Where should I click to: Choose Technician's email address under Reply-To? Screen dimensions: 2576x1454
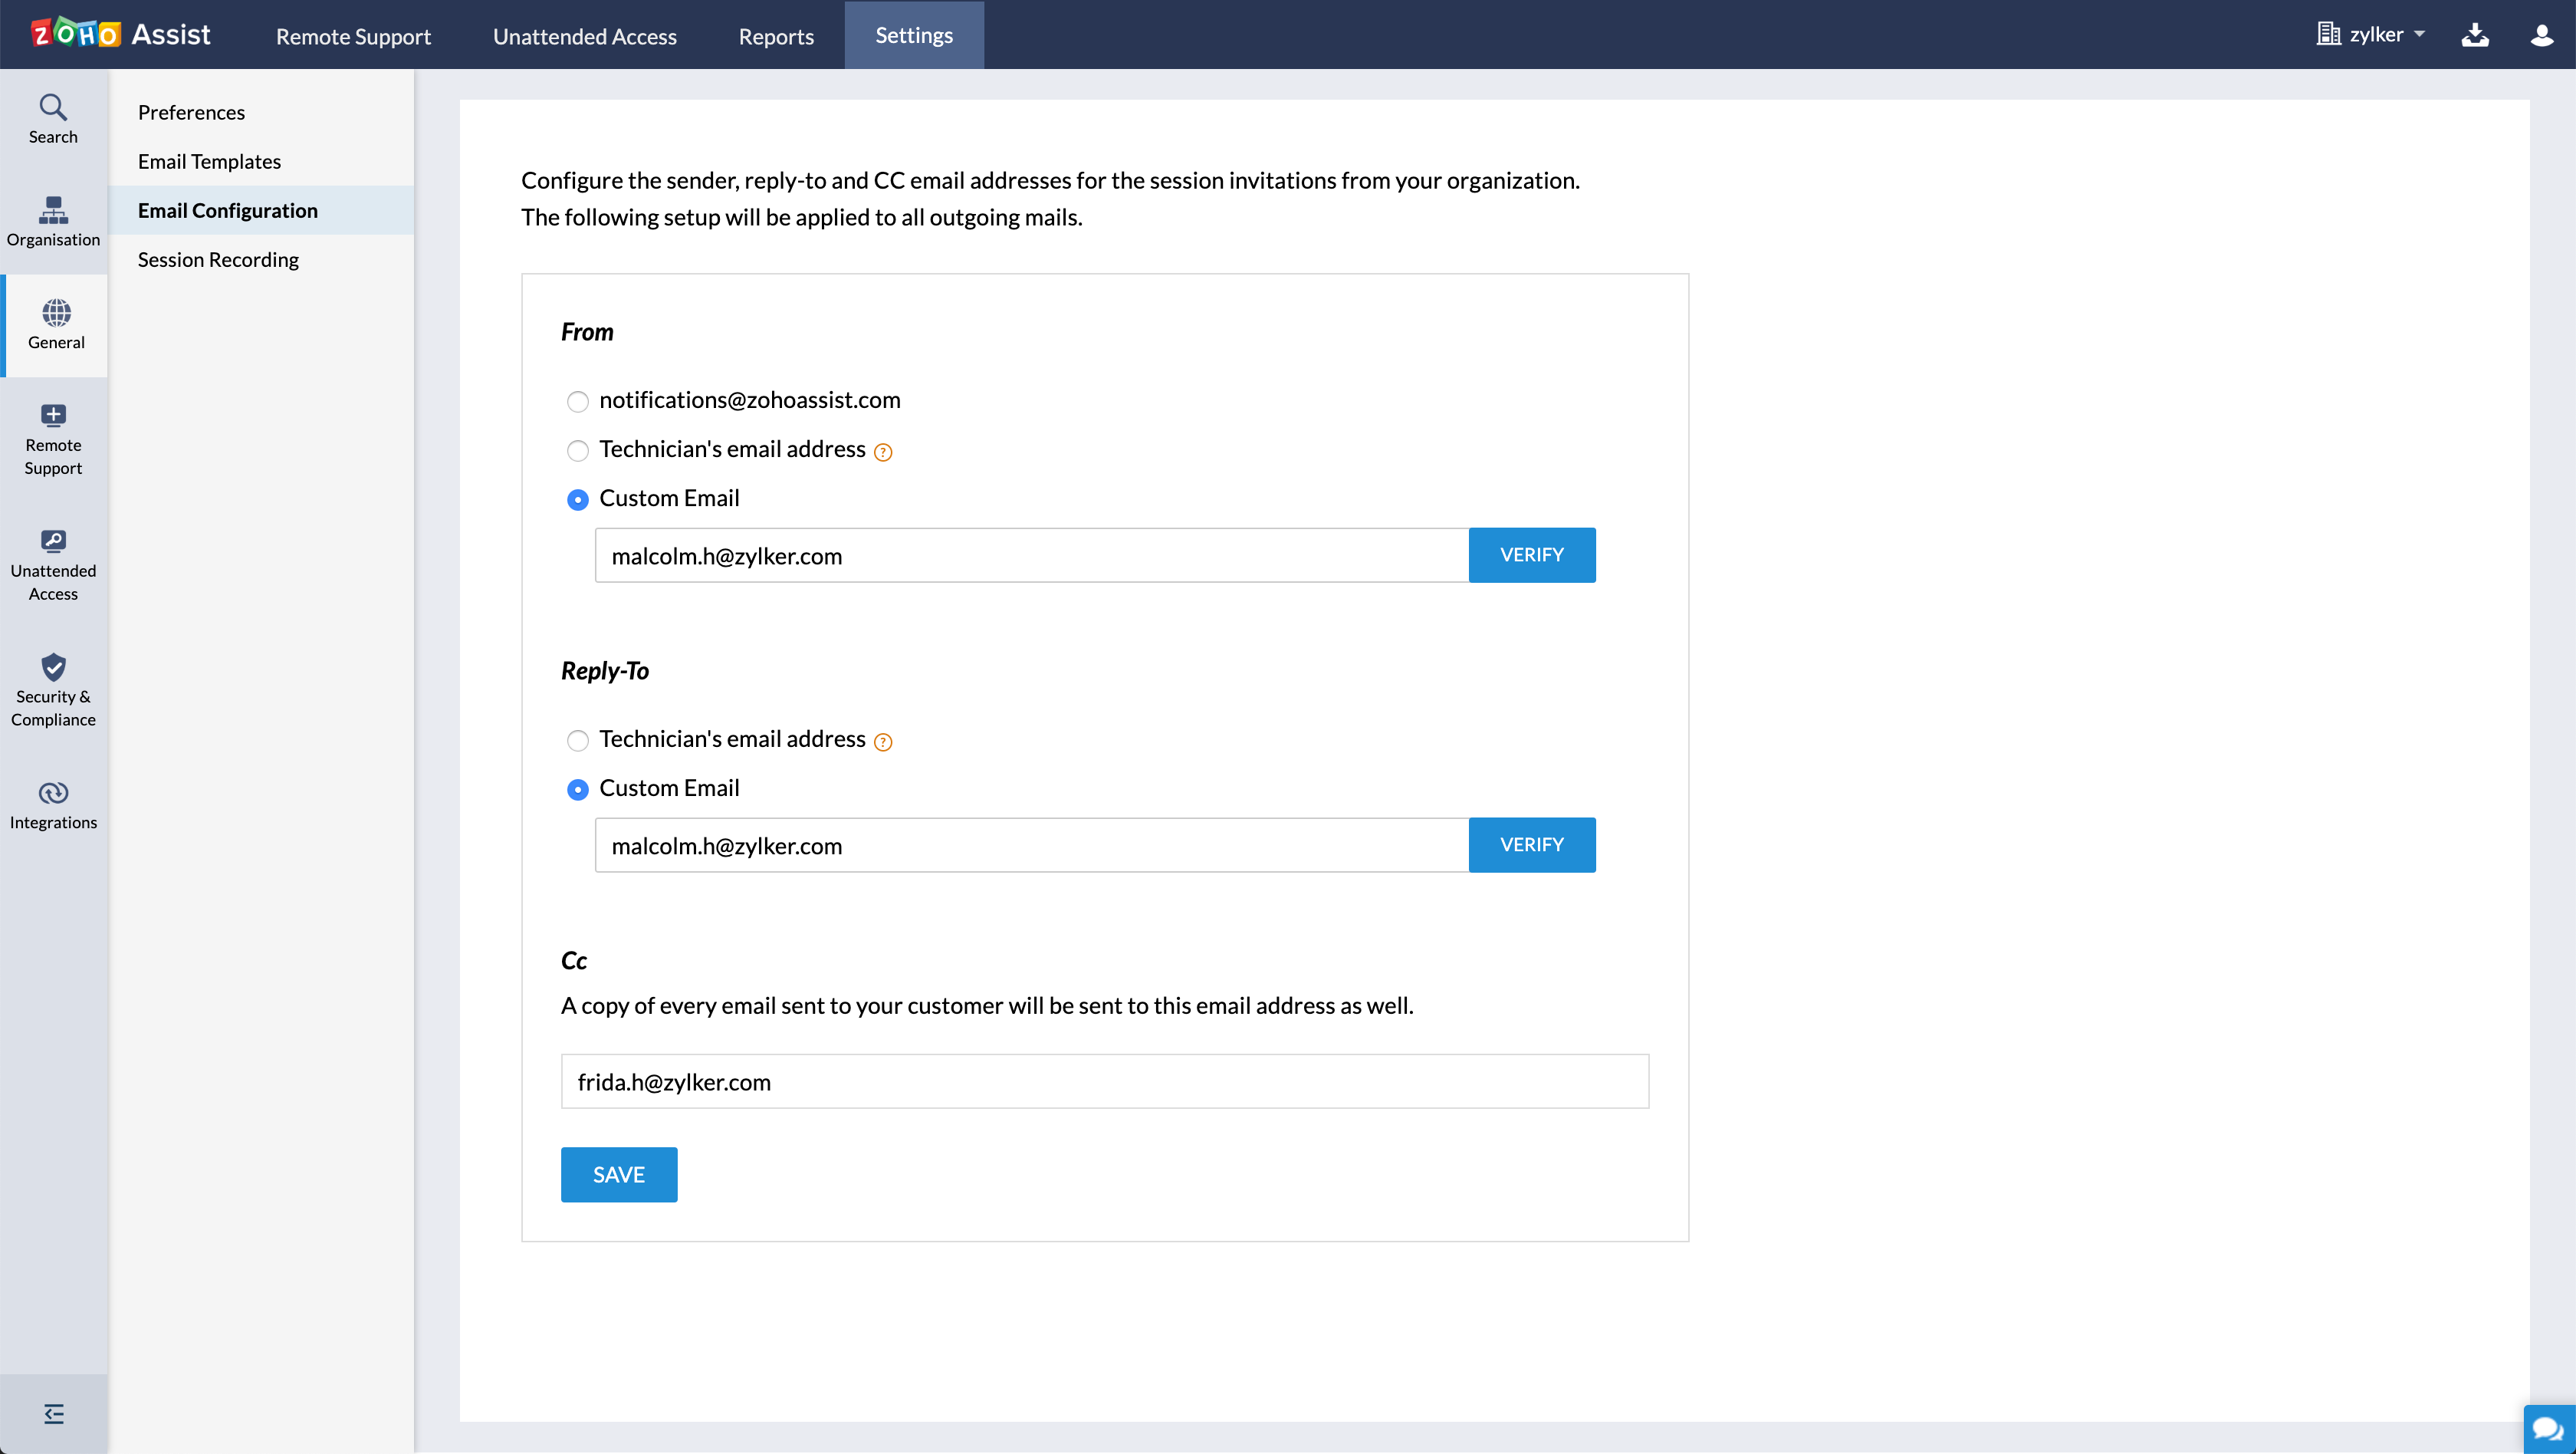click(578, 741)
